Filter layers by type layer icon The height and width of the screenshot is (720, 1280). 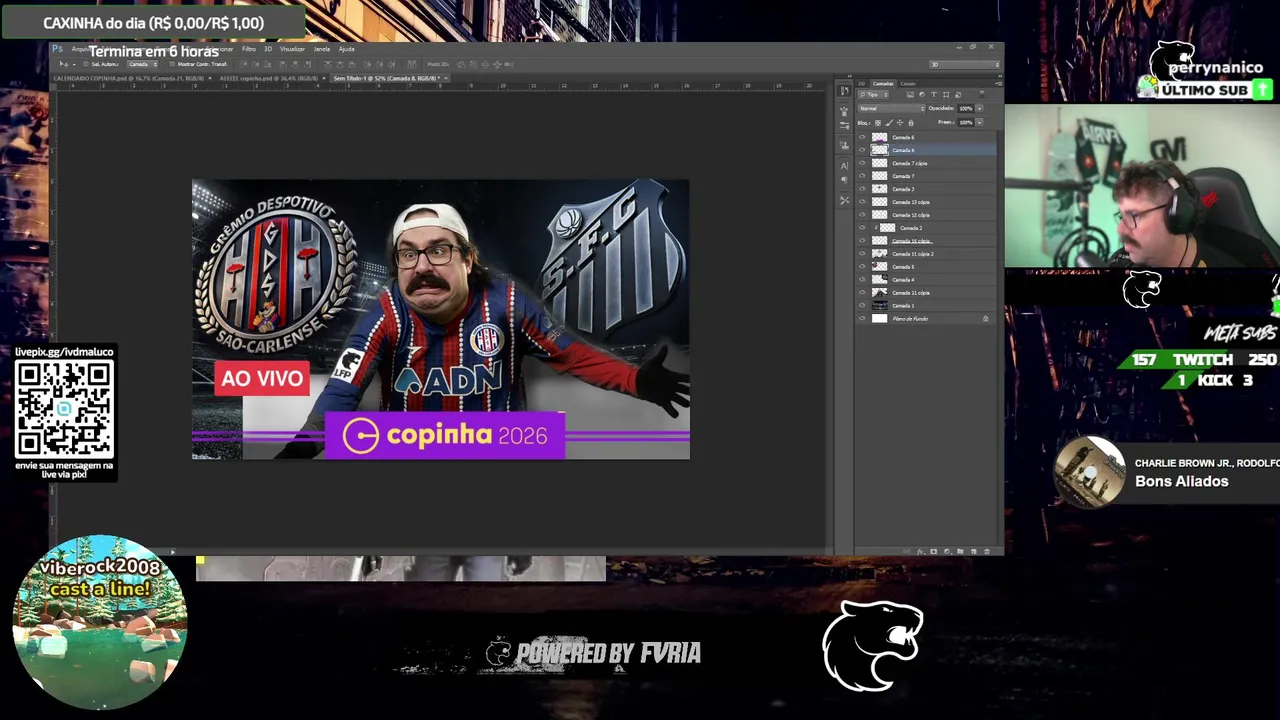pos(934,95)
